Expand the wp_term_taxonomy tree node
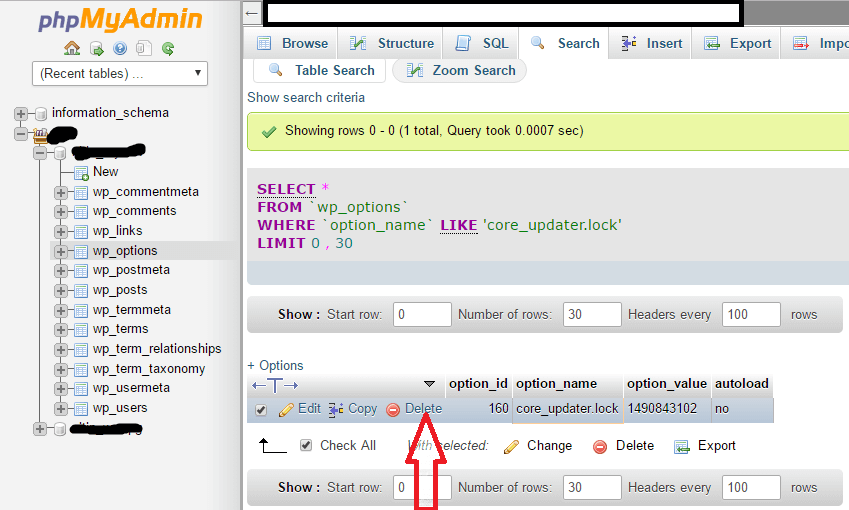 coord(61,369)
